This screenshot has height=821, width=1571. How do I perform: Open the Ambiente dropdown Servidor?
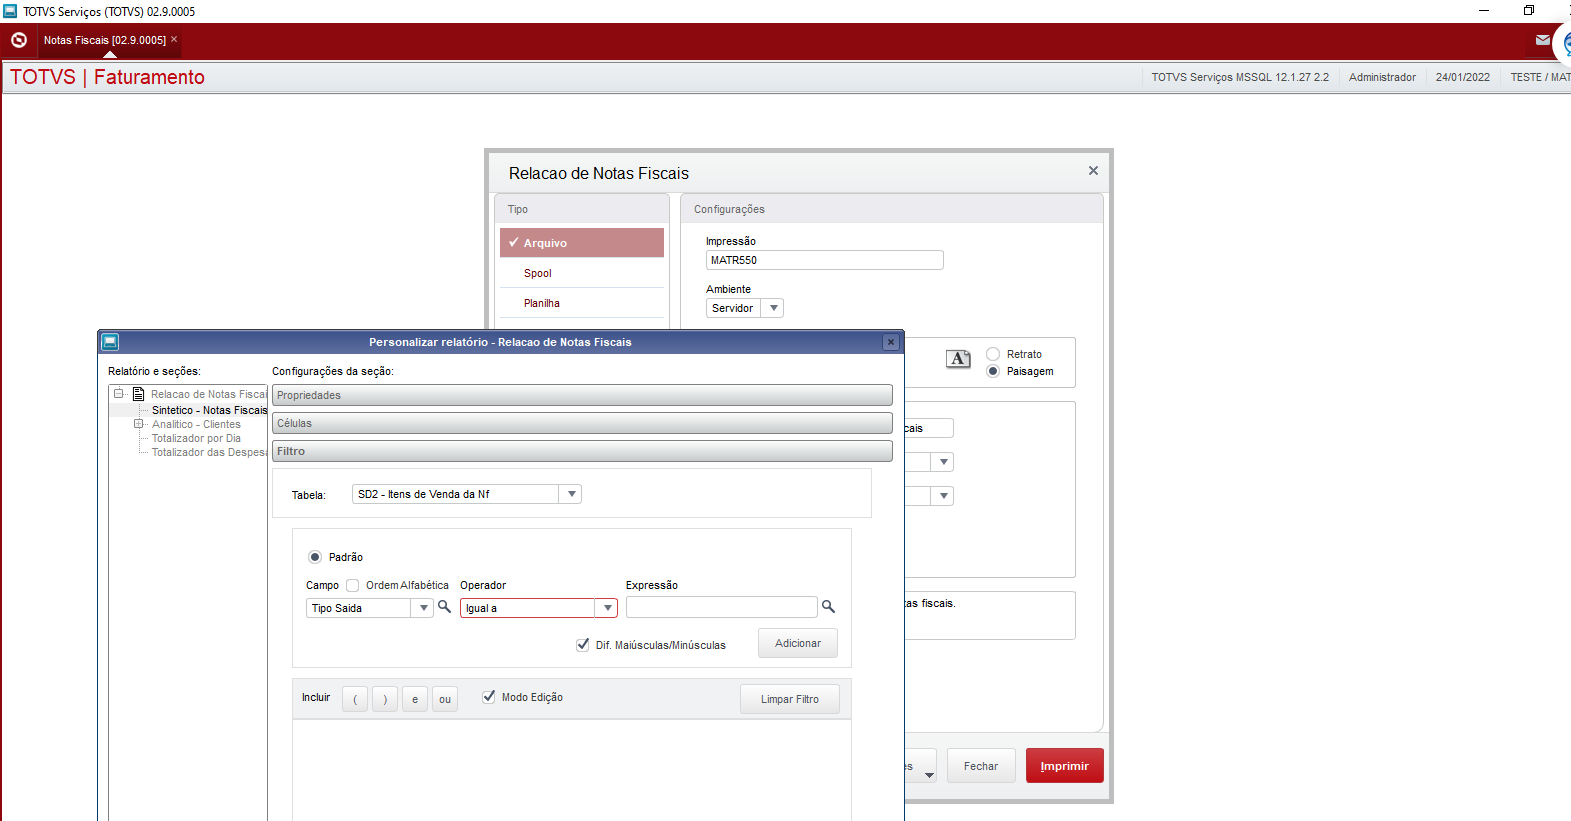tap(773, 308)
